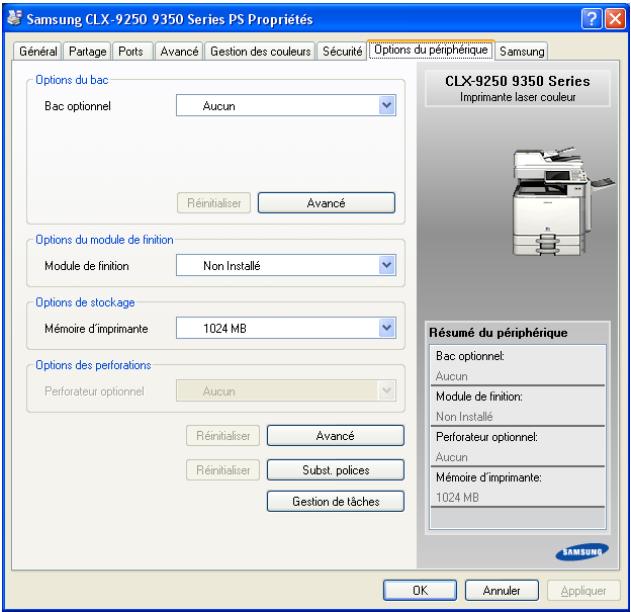The image size is (631, 612).
Task: Open the Général tab
Action: coord(38,52)
